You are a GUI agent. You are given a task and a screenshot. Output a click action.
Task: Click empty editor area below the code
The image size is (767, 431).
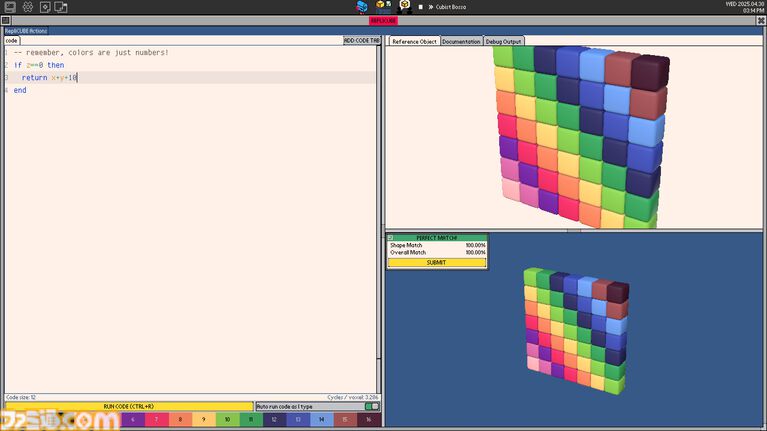pos(191,245)
